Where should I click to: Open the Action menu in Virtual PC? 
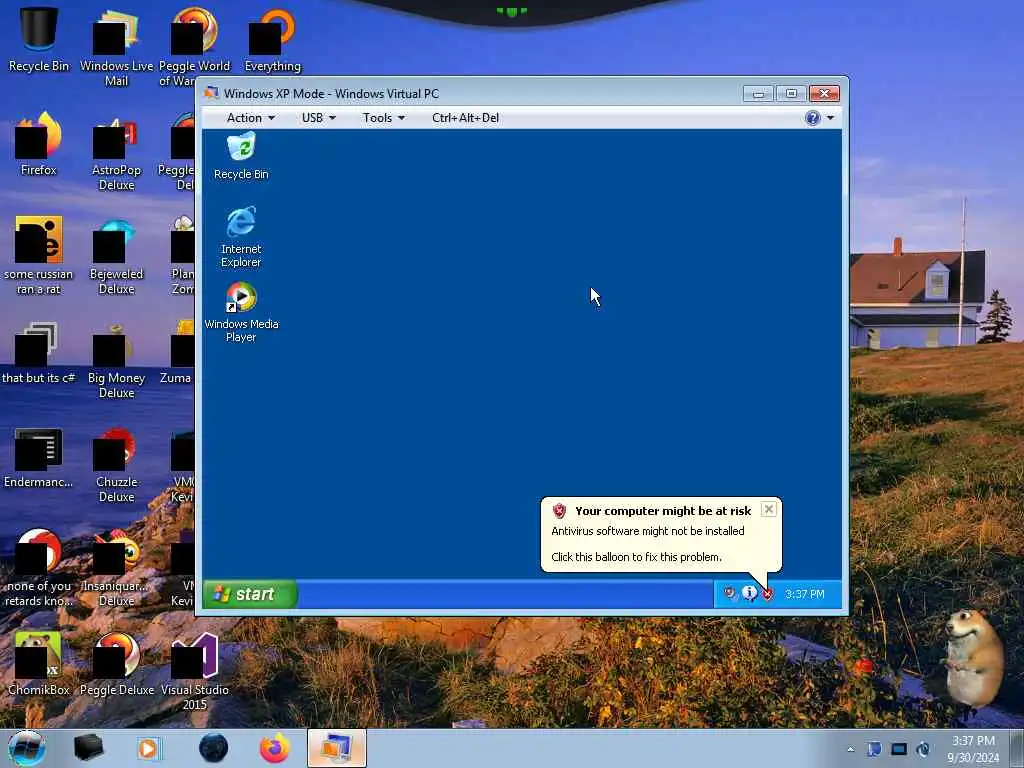[x=250, y=118]
